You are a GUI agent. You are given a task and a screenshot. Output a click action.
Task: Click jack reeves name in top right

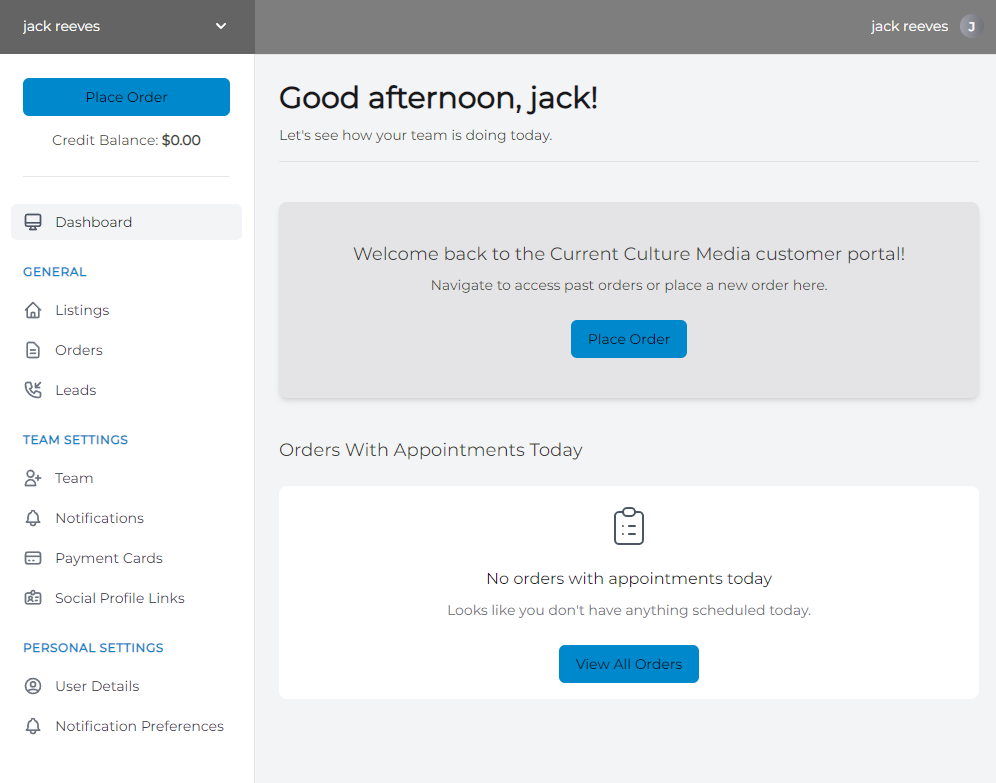909,27
